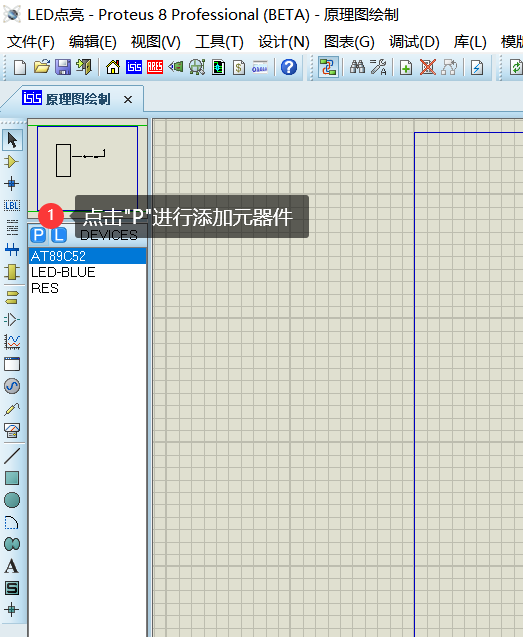Open the property assignment tool icon

click(x=378, y=67)
